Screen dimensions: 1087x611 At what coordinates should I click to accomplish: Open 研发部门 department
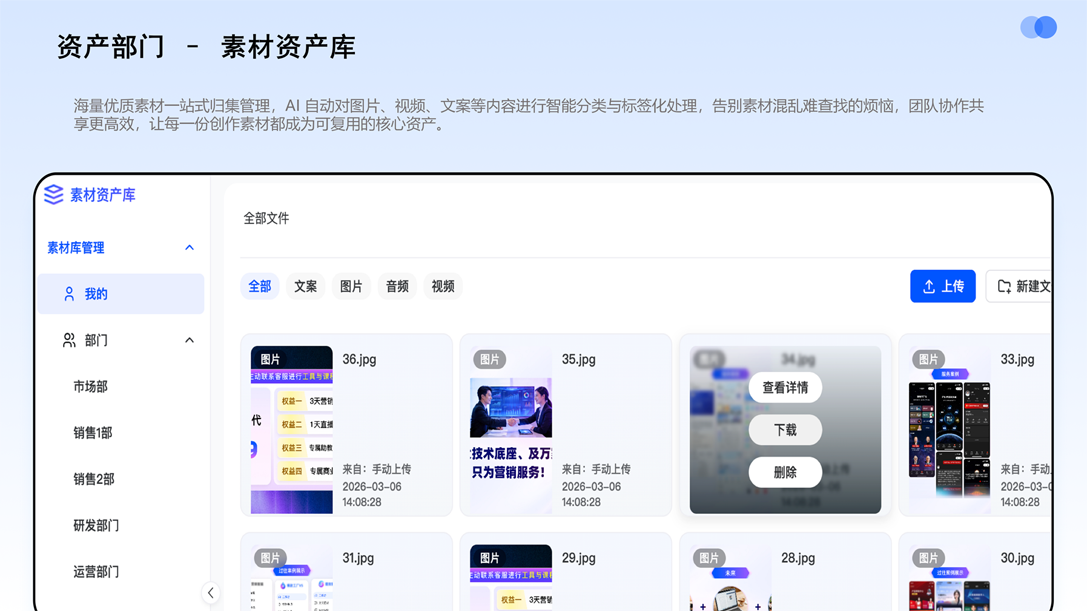[96, 526]
